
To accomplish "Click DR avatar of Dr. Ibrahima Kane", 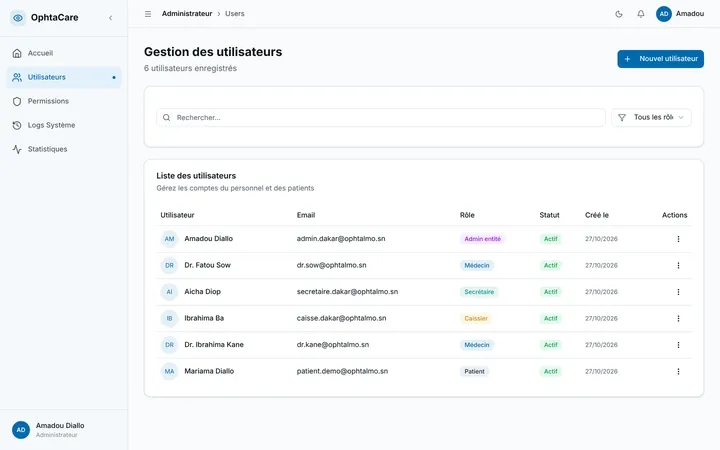I will [169, 345].
